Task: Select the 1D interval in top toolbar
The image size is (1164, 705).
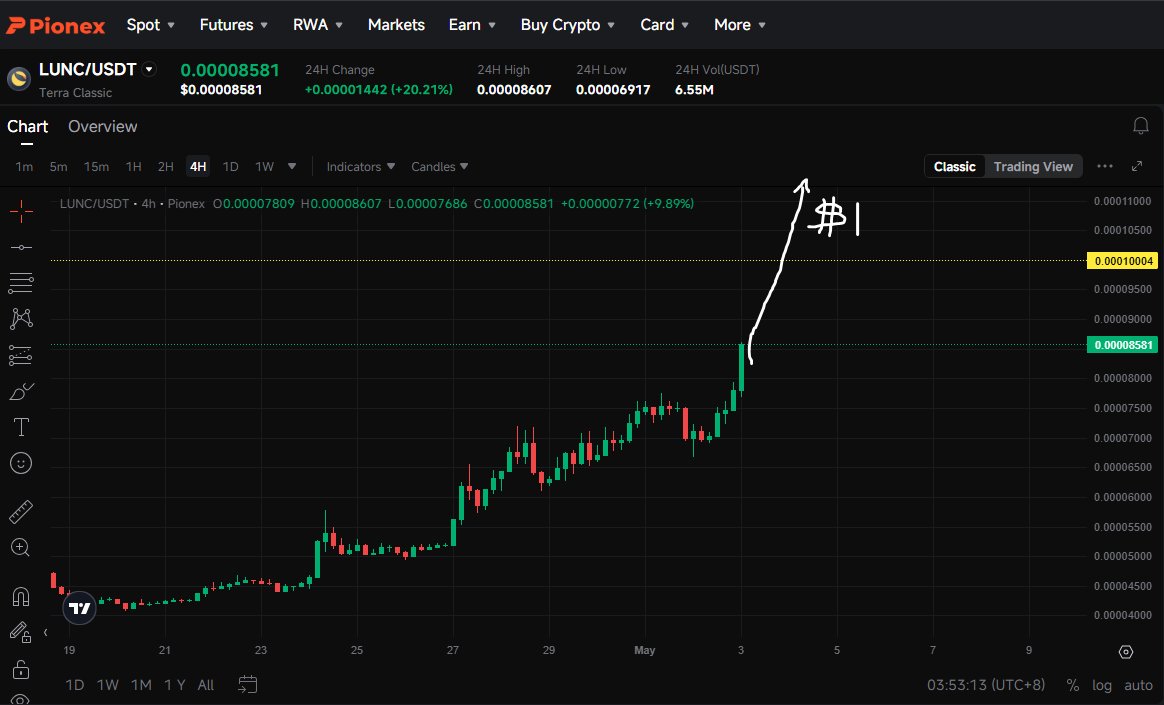Action: [231, 166]
